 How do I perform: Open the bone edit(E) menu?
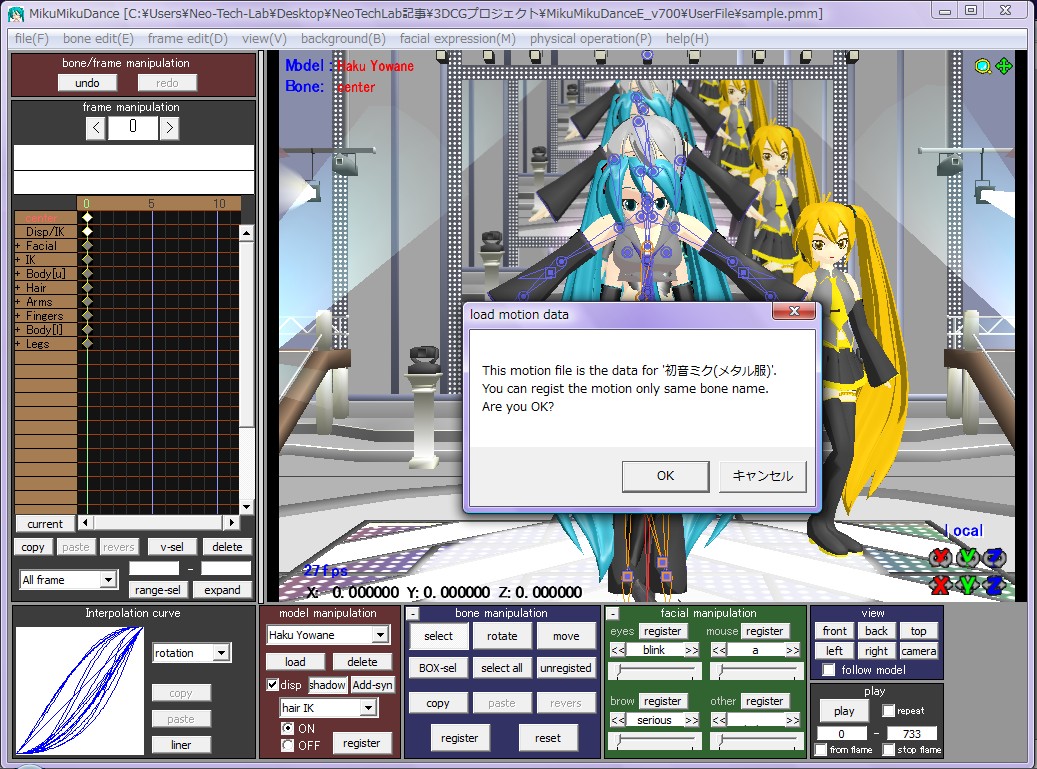[x=98, y=38]
